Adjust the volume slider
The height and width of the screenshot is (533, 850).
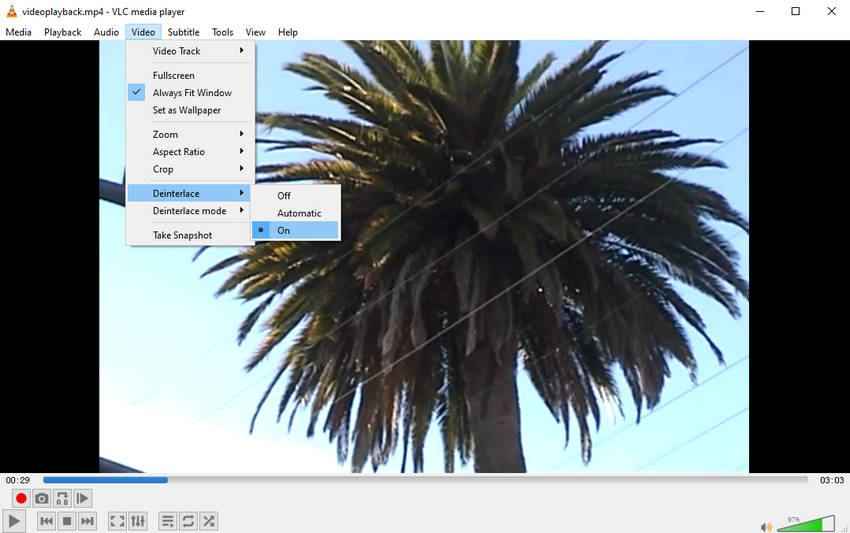(806, 524)
